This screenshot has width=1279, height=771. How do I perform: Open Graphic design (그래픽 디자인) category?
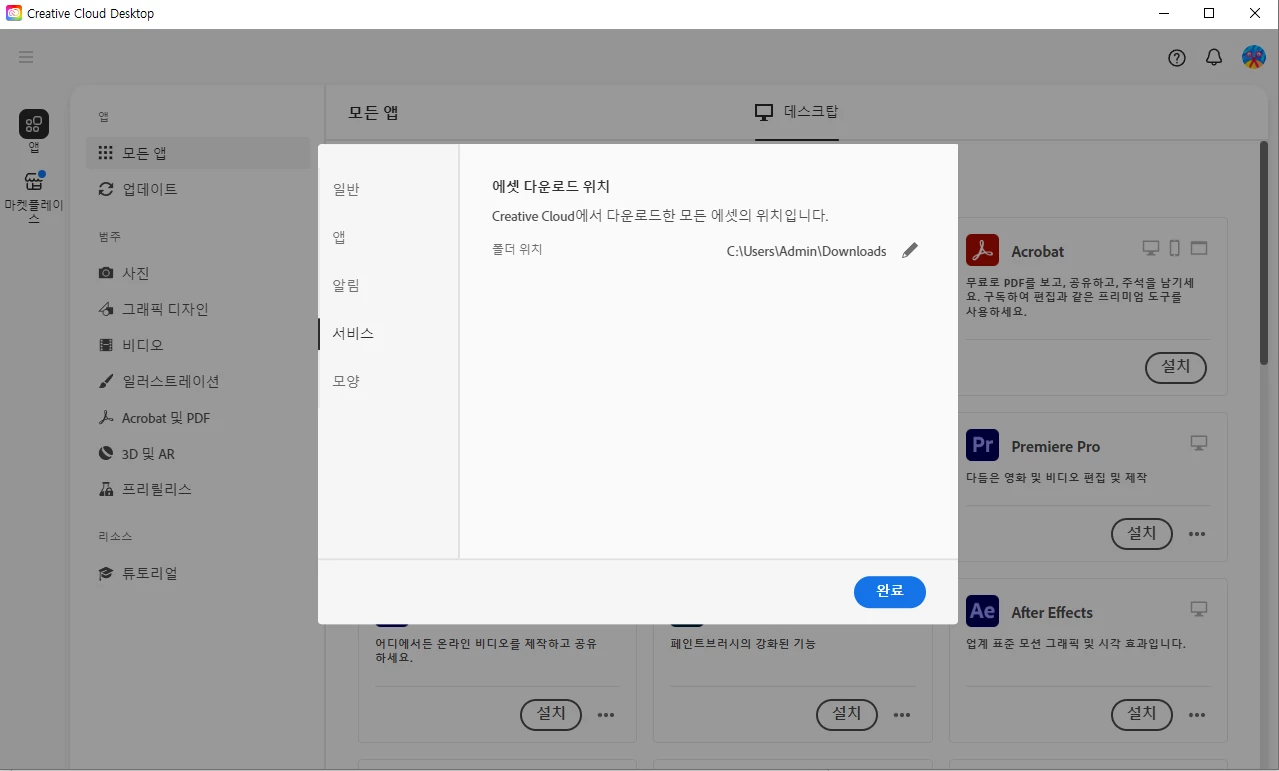(198, 309)
